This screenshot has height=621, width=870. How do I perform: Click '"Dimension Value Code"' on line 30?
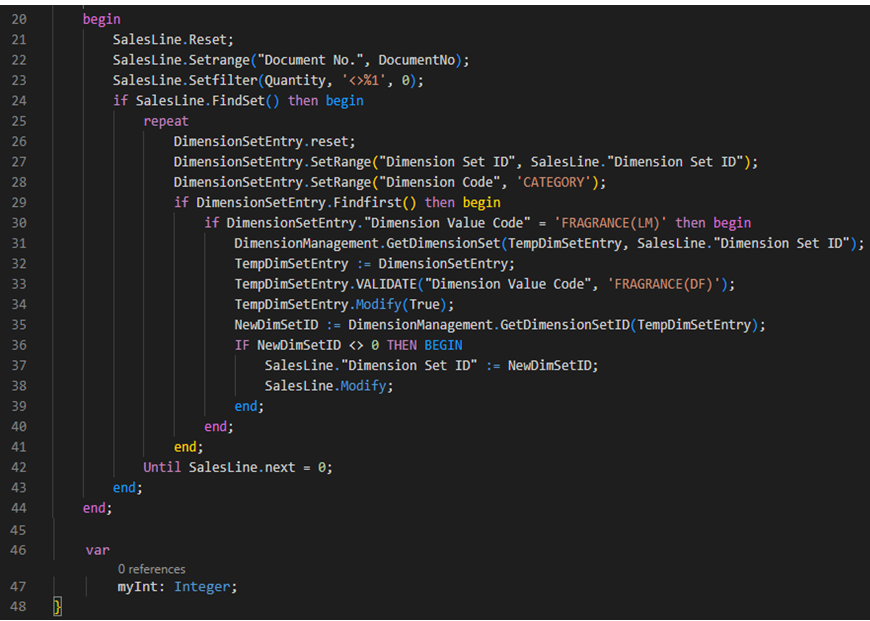tap(447, 223)
